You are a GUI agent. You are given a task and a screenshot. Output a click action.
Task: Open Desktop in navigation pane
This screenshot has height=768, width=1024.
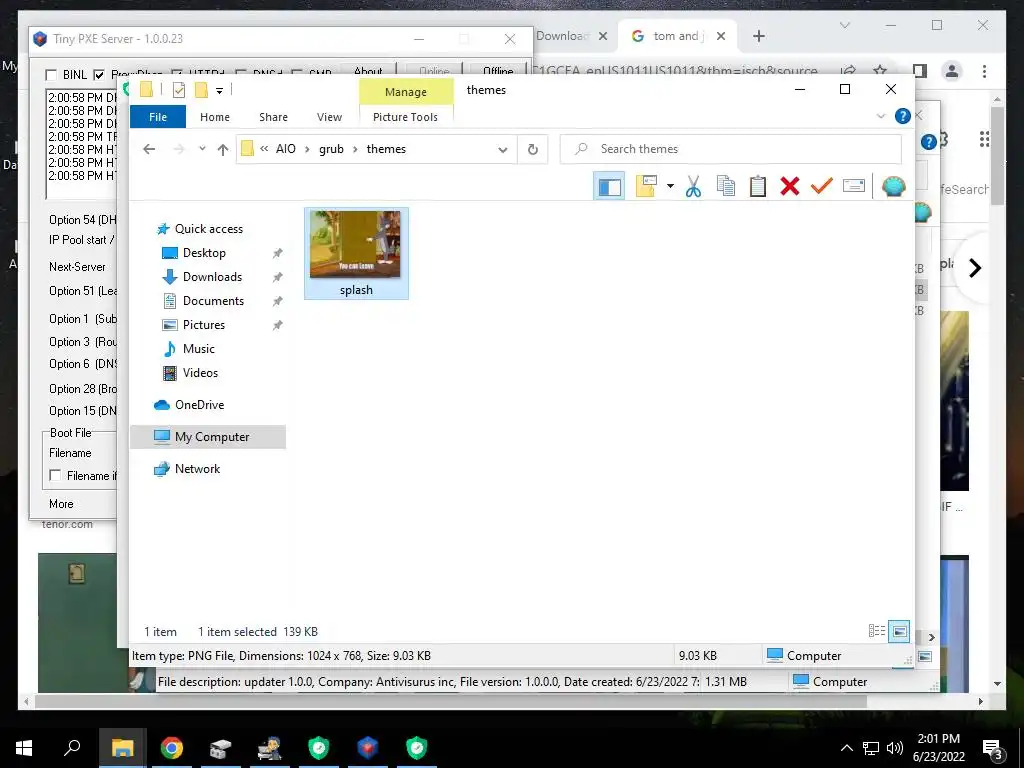click(204, 253)
